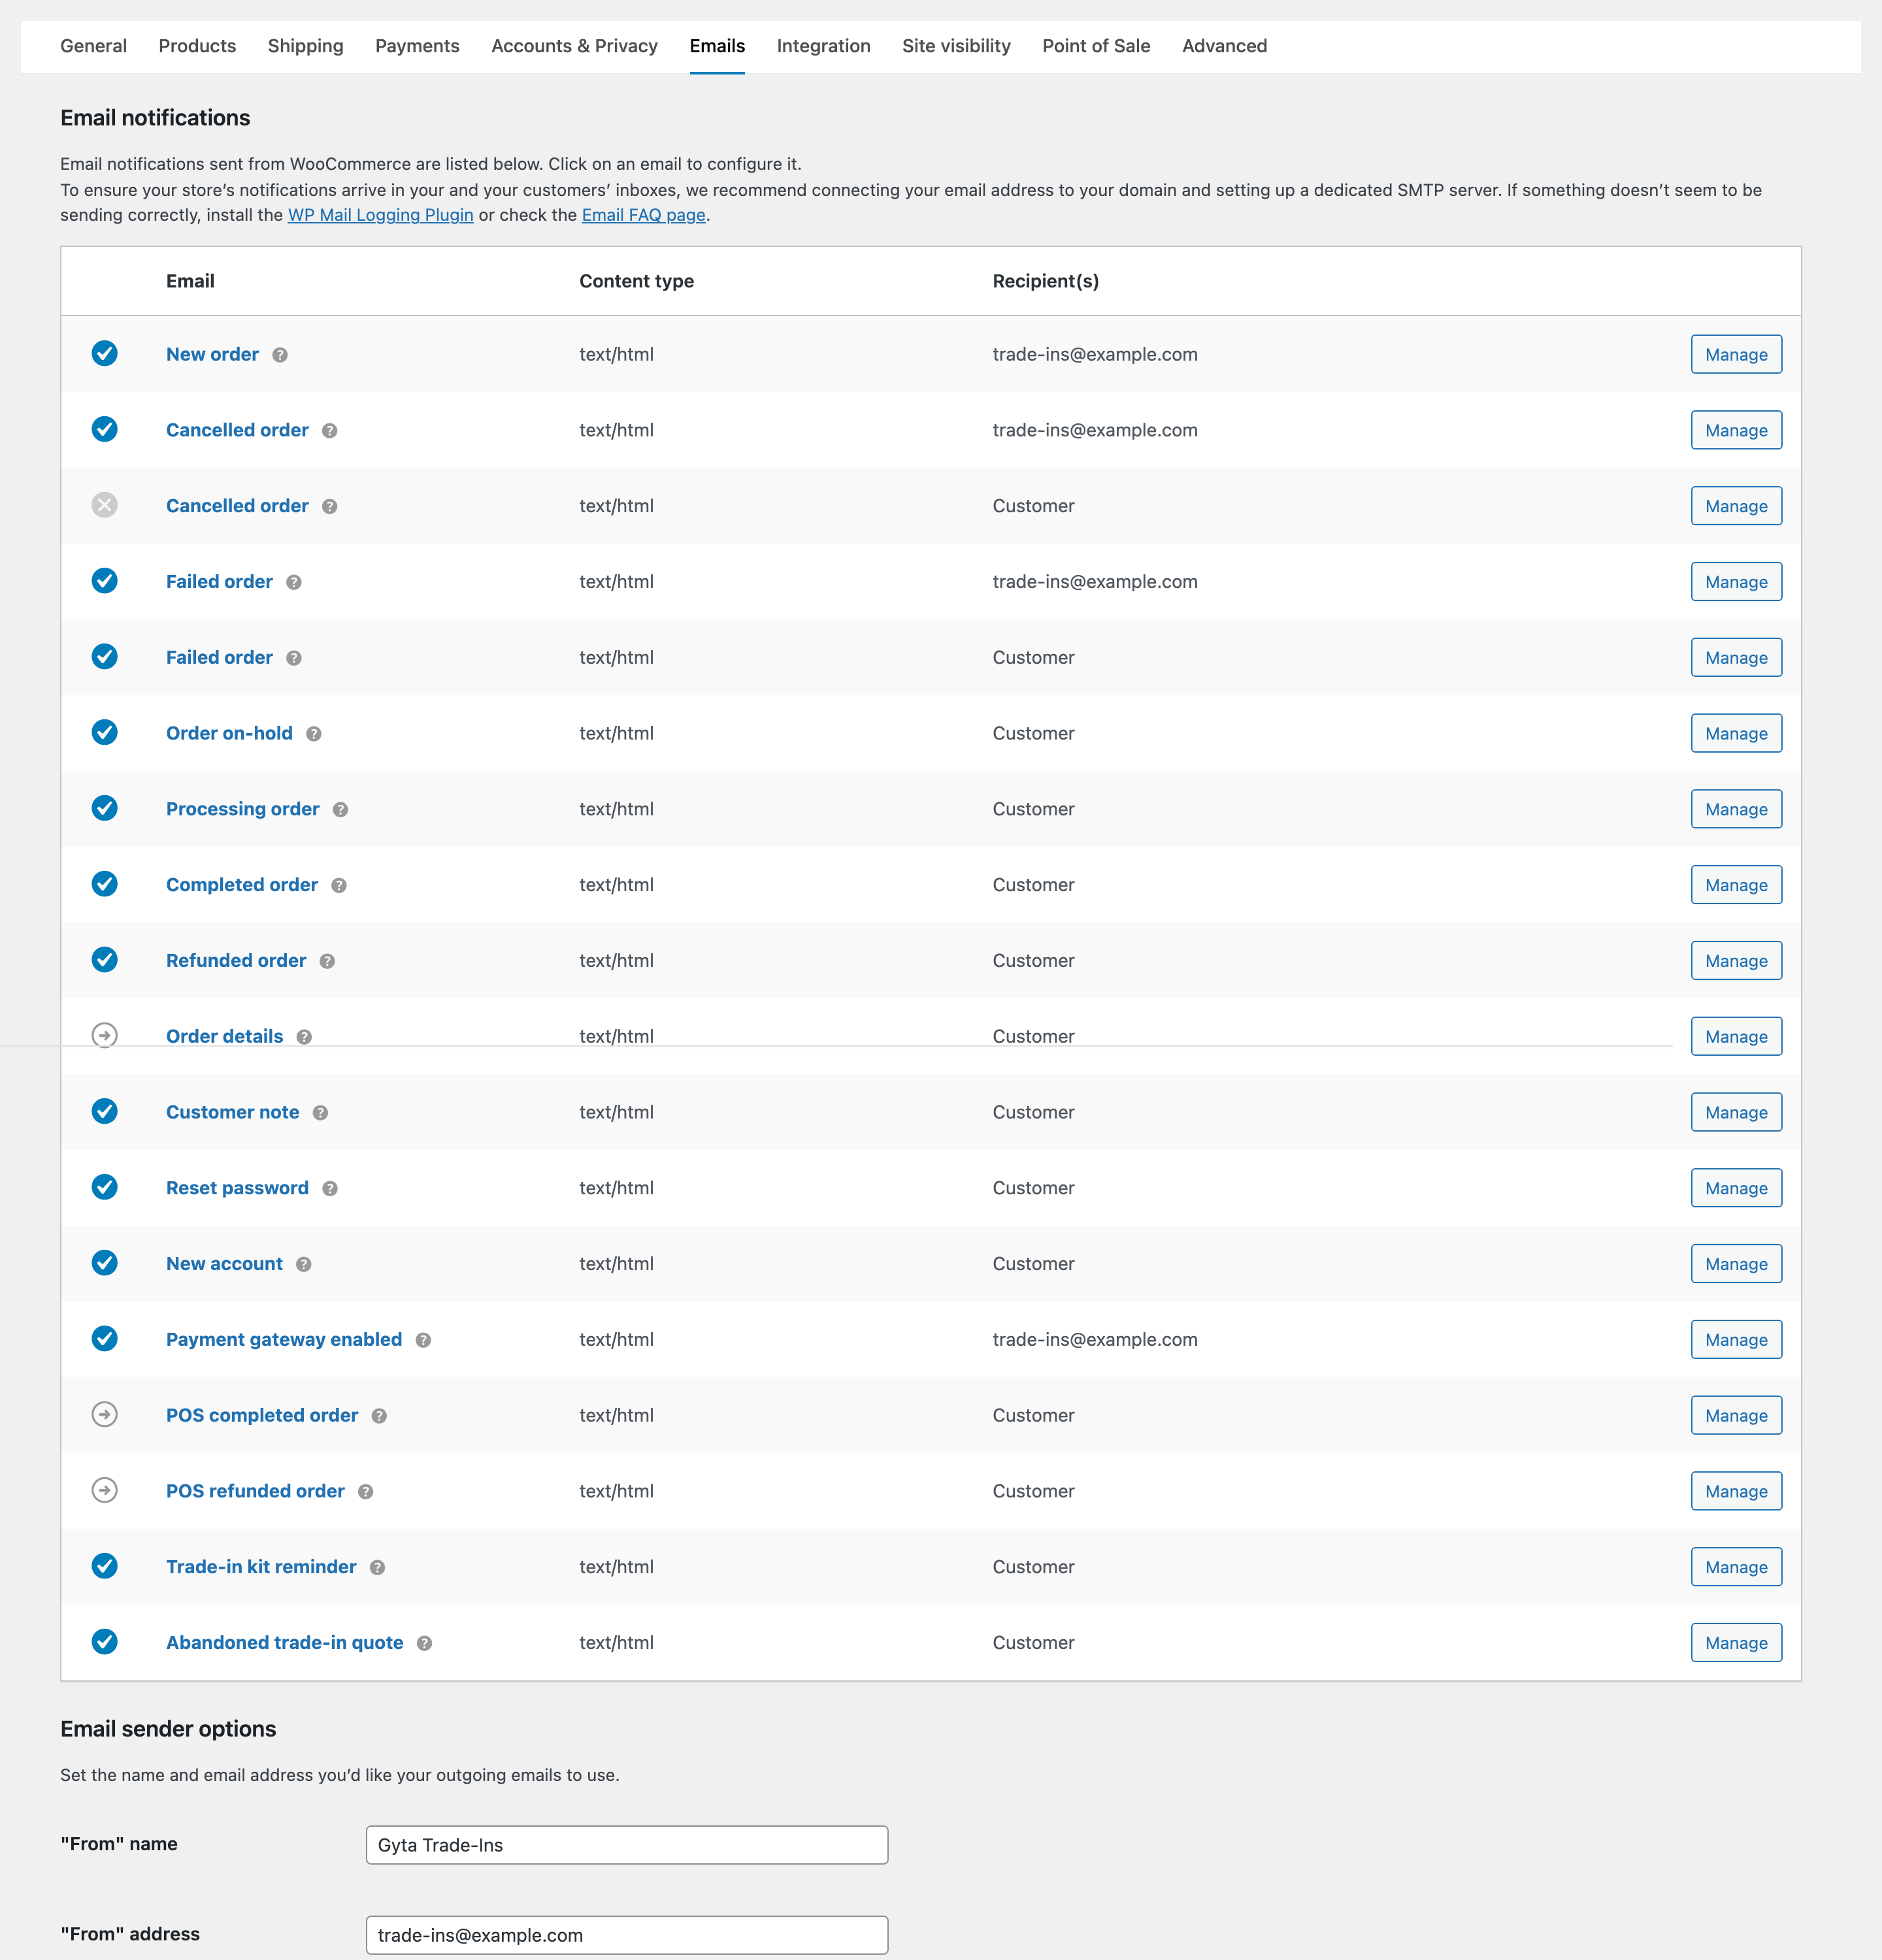Click Manage for Refunded order email
Viewport: 1882px width, 1960px height.
tap(1736, 961)
